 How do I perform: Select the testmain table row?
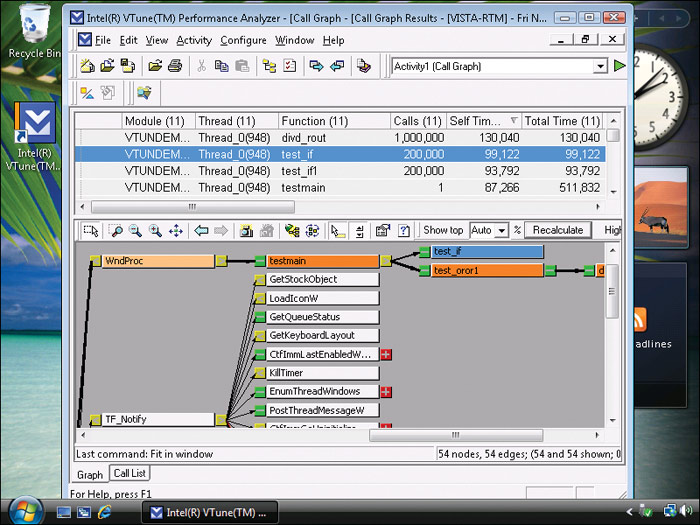341,188
